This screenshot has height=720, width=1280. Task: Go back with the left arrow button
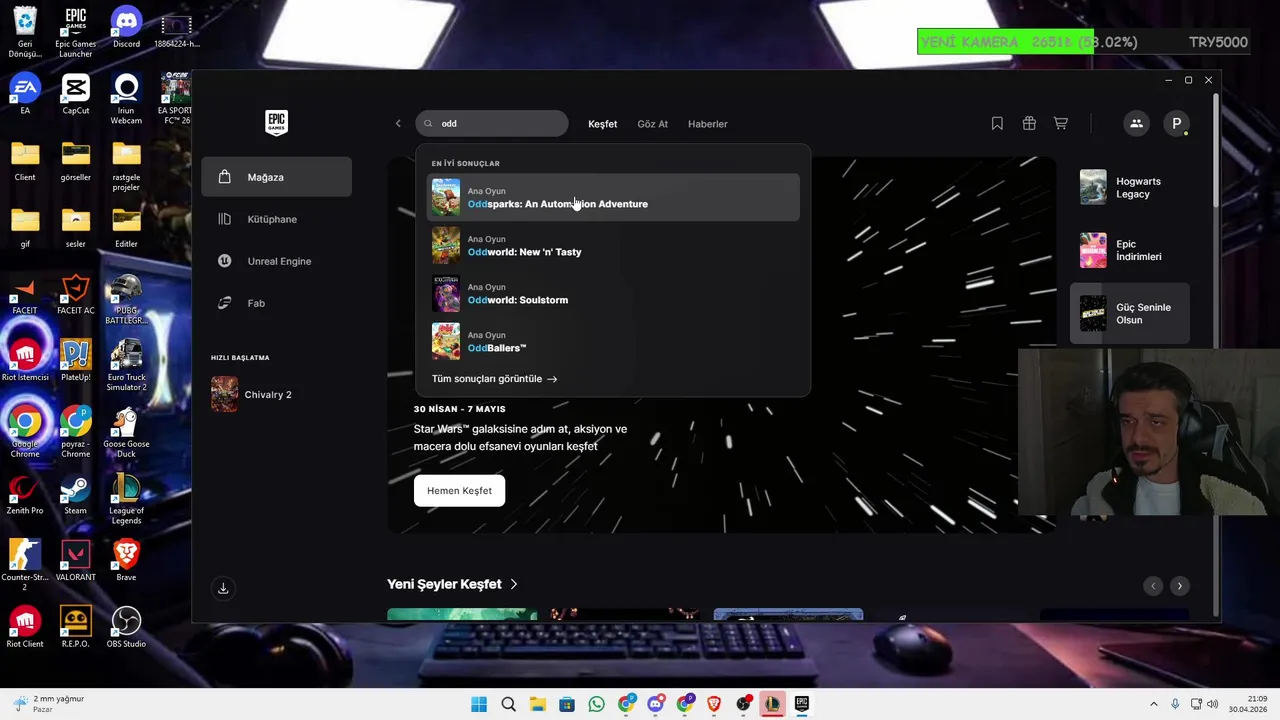click(398, 124)
